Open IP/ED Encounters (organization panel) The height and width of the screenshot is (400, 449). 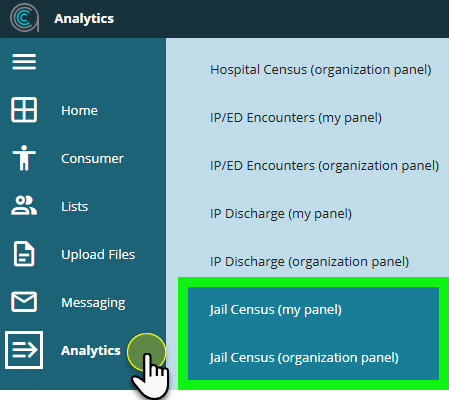click(x=324, y=166)
